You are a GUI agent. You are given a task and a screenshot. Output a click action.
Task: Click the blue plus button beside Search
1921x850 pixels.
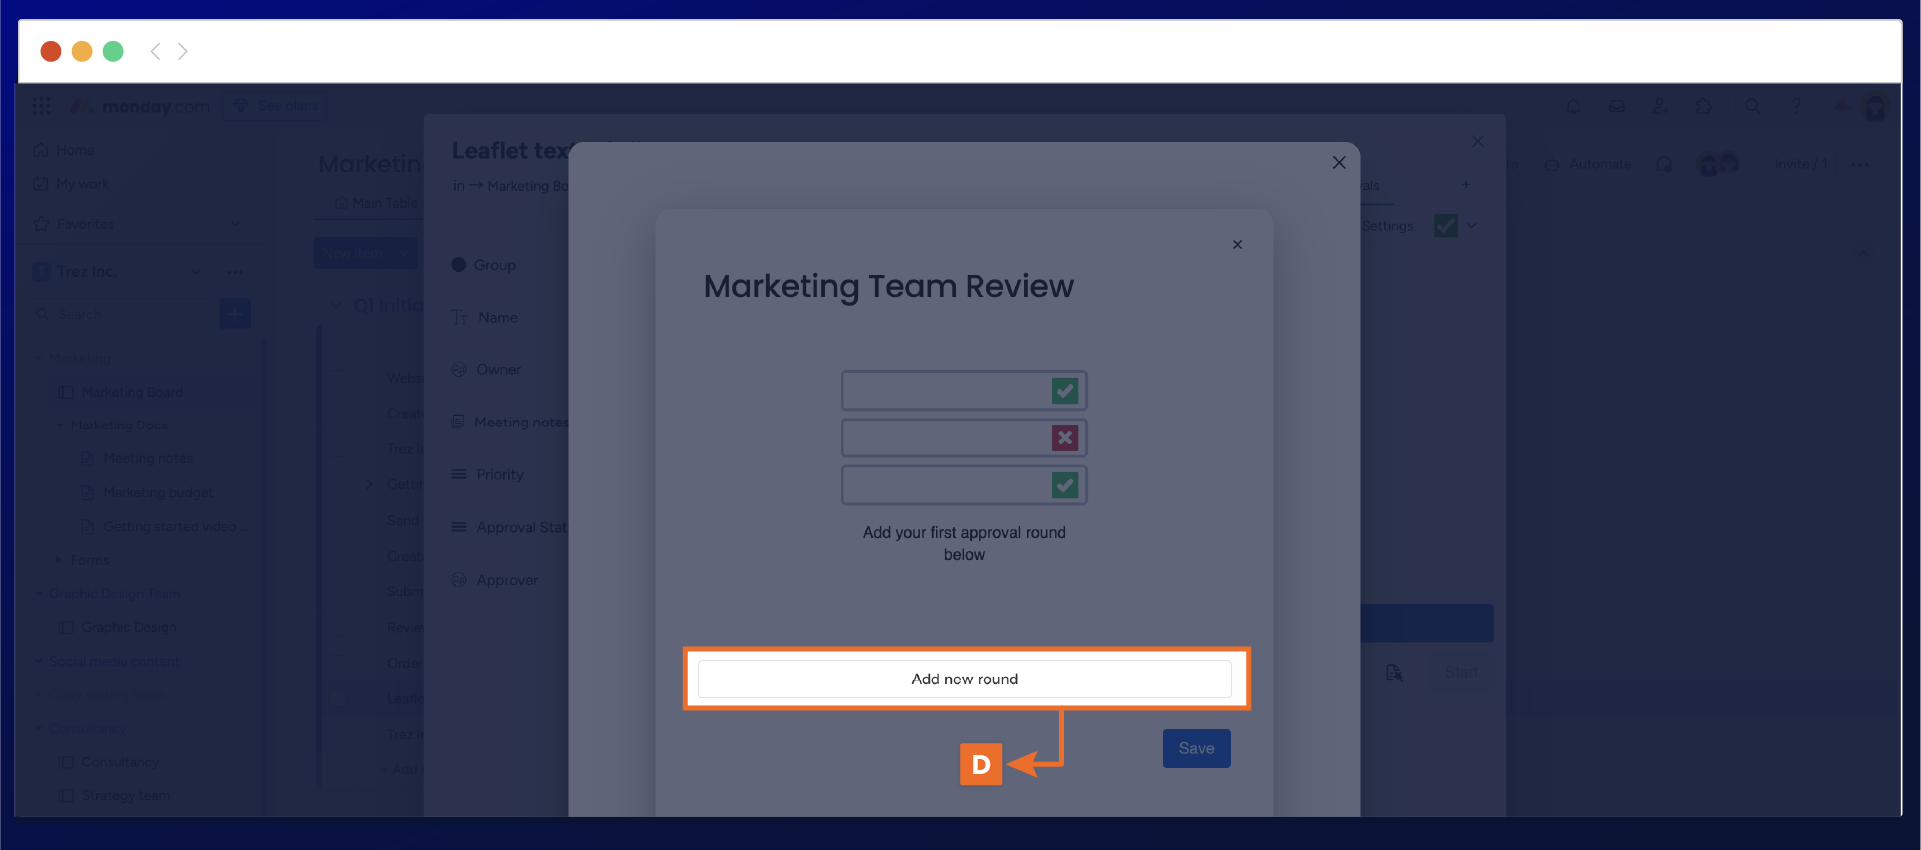pos(235,314)
